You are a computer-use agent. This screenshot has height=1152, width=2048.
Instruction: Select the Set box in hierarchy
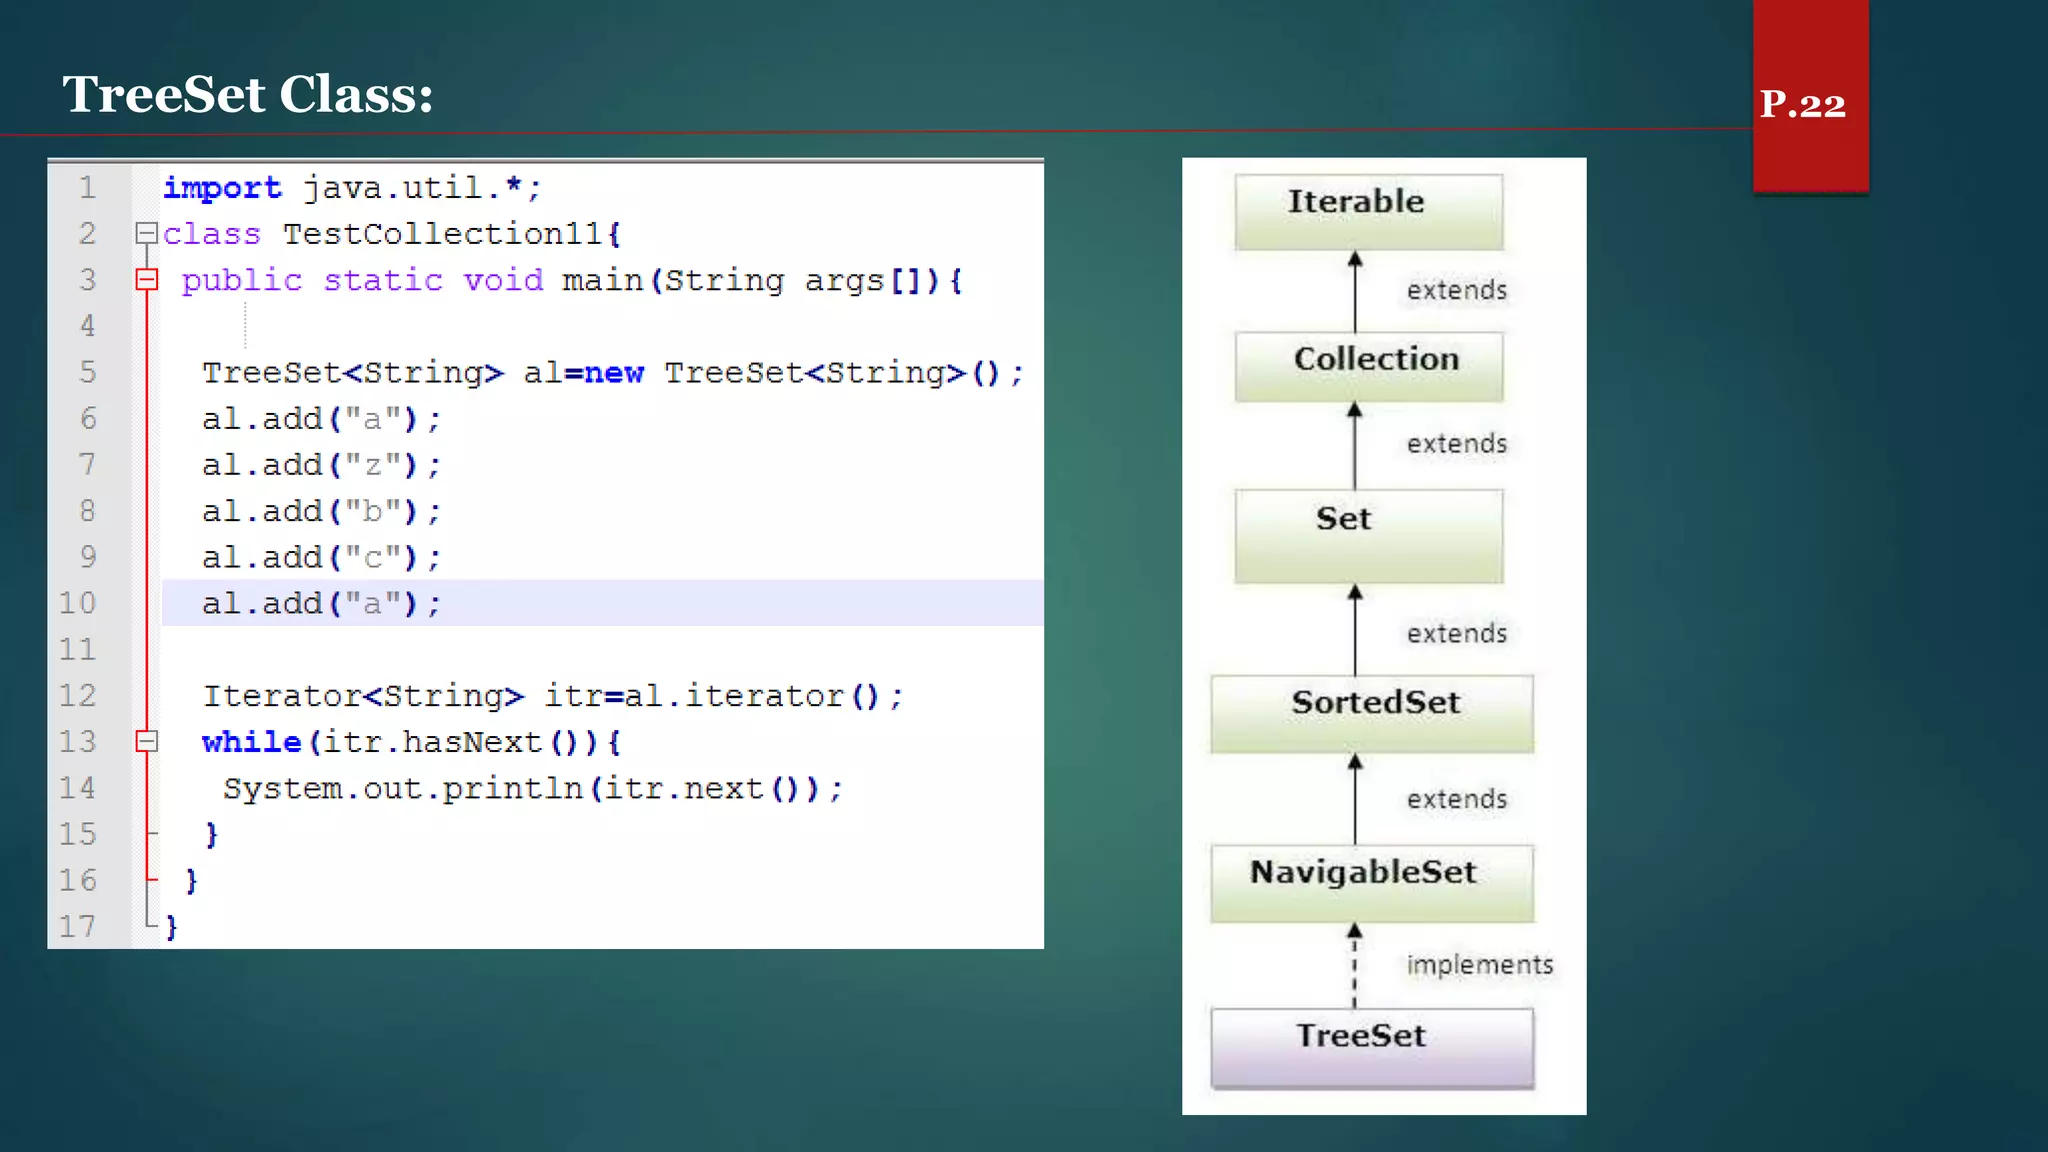[1368, 535]
